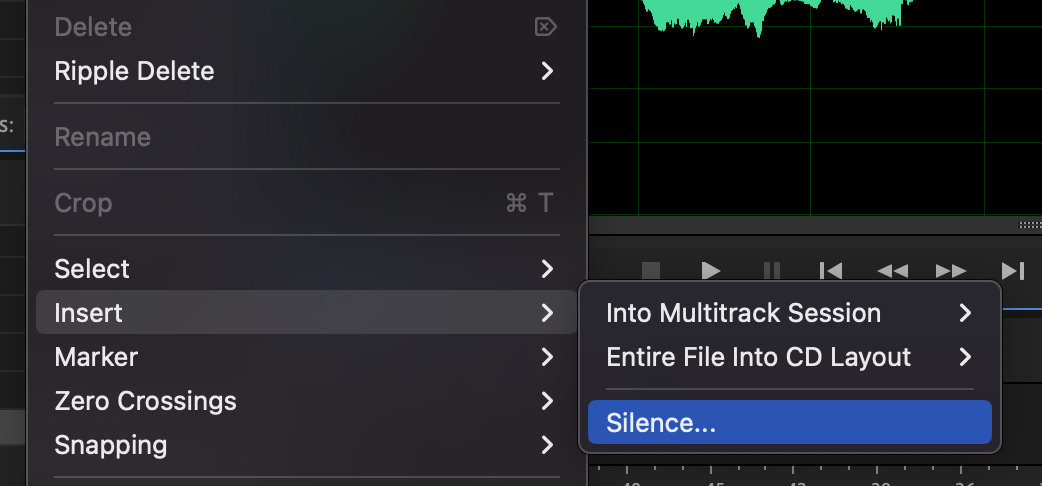
Task: Pause playback with the Pause icon
Action: point(772,271)
